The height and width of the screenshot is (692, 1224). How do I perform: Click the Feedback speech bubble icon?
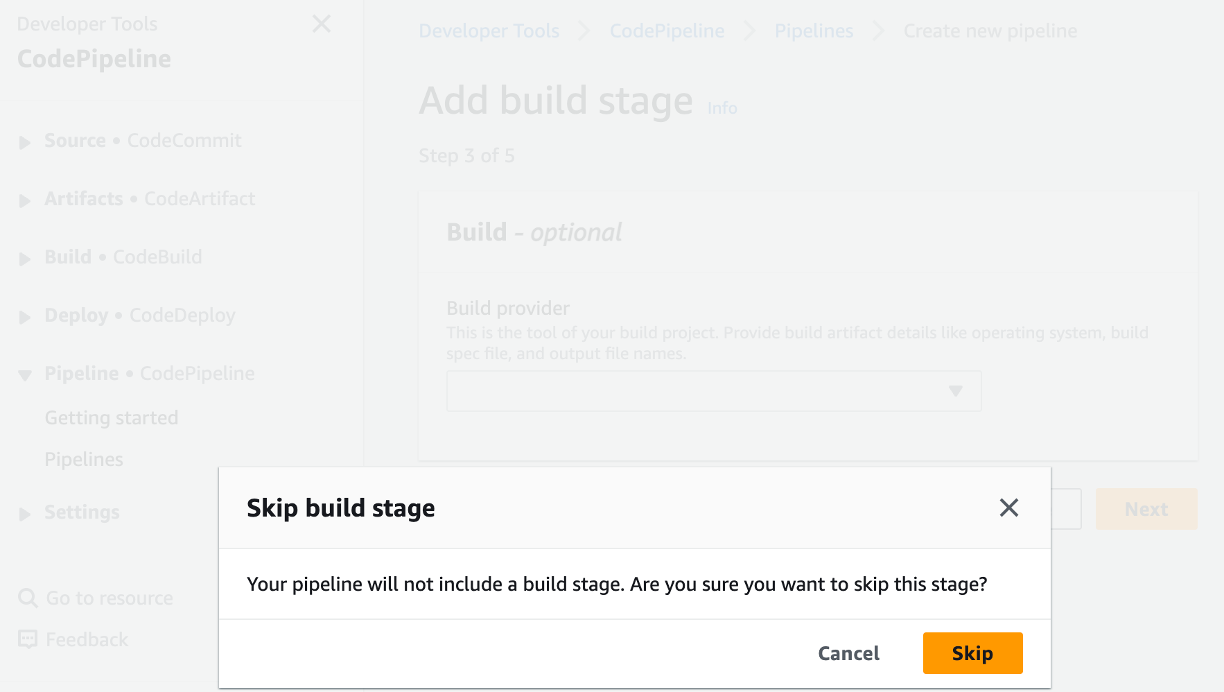pyautogui.click(x=28, y=639)
